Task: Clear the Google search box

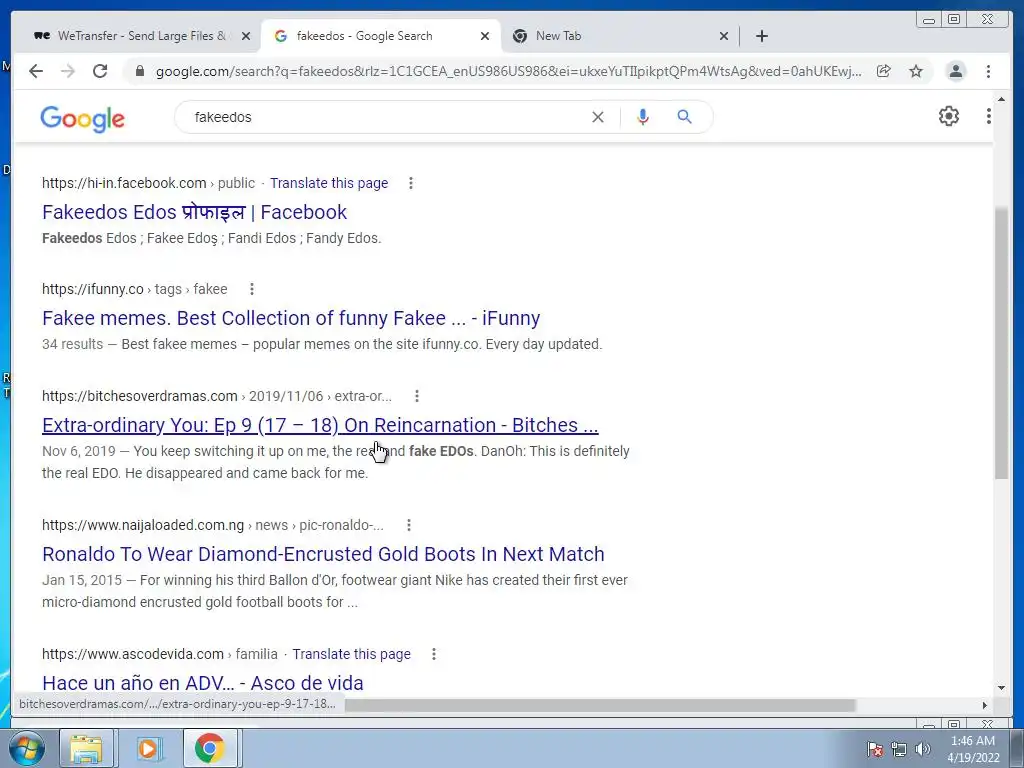Action: pos(598,117)
